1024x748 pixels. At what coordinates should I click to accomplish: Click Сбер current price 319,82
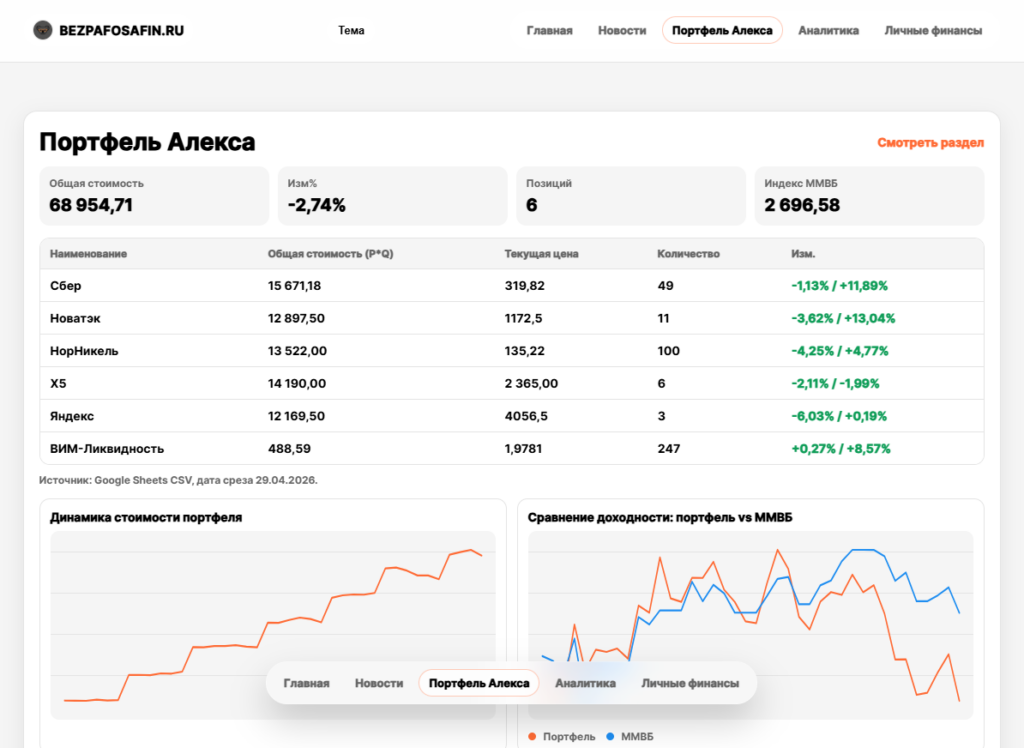(x=524, y=285)
